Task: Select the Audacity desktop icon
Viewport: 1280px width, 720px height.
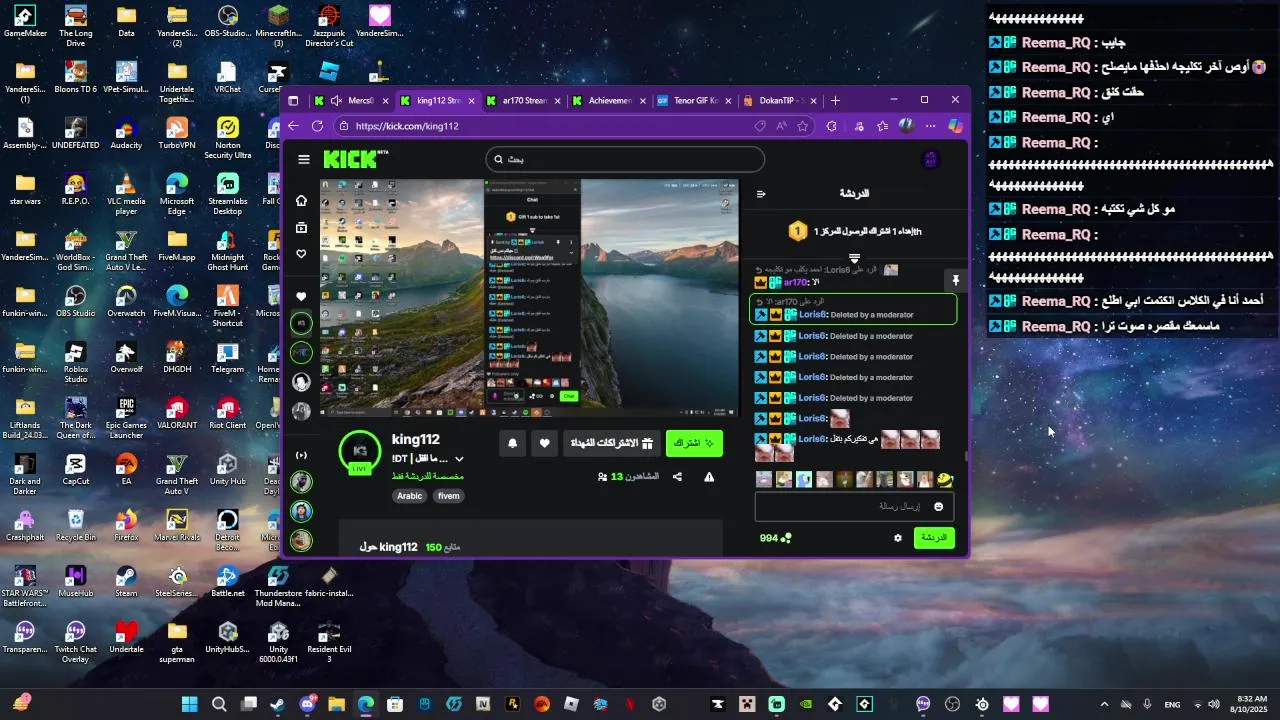Action: [x=126, y=132]
